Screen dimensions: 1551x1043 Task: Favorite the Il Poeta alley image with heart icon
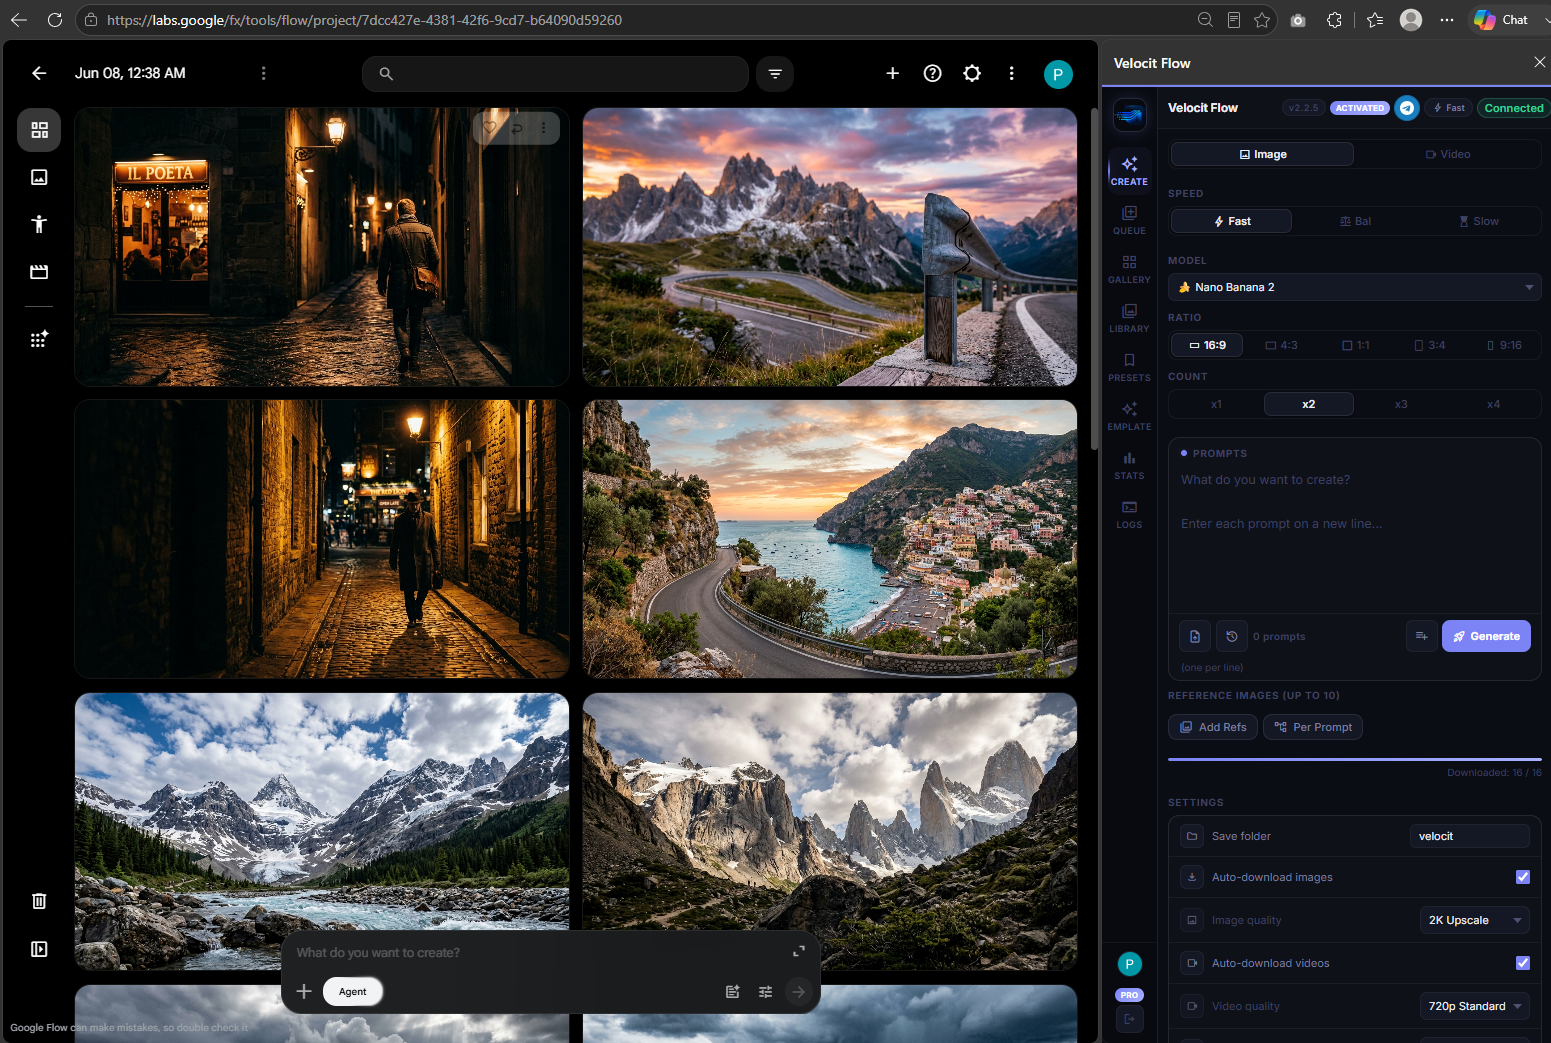(490, 128)
